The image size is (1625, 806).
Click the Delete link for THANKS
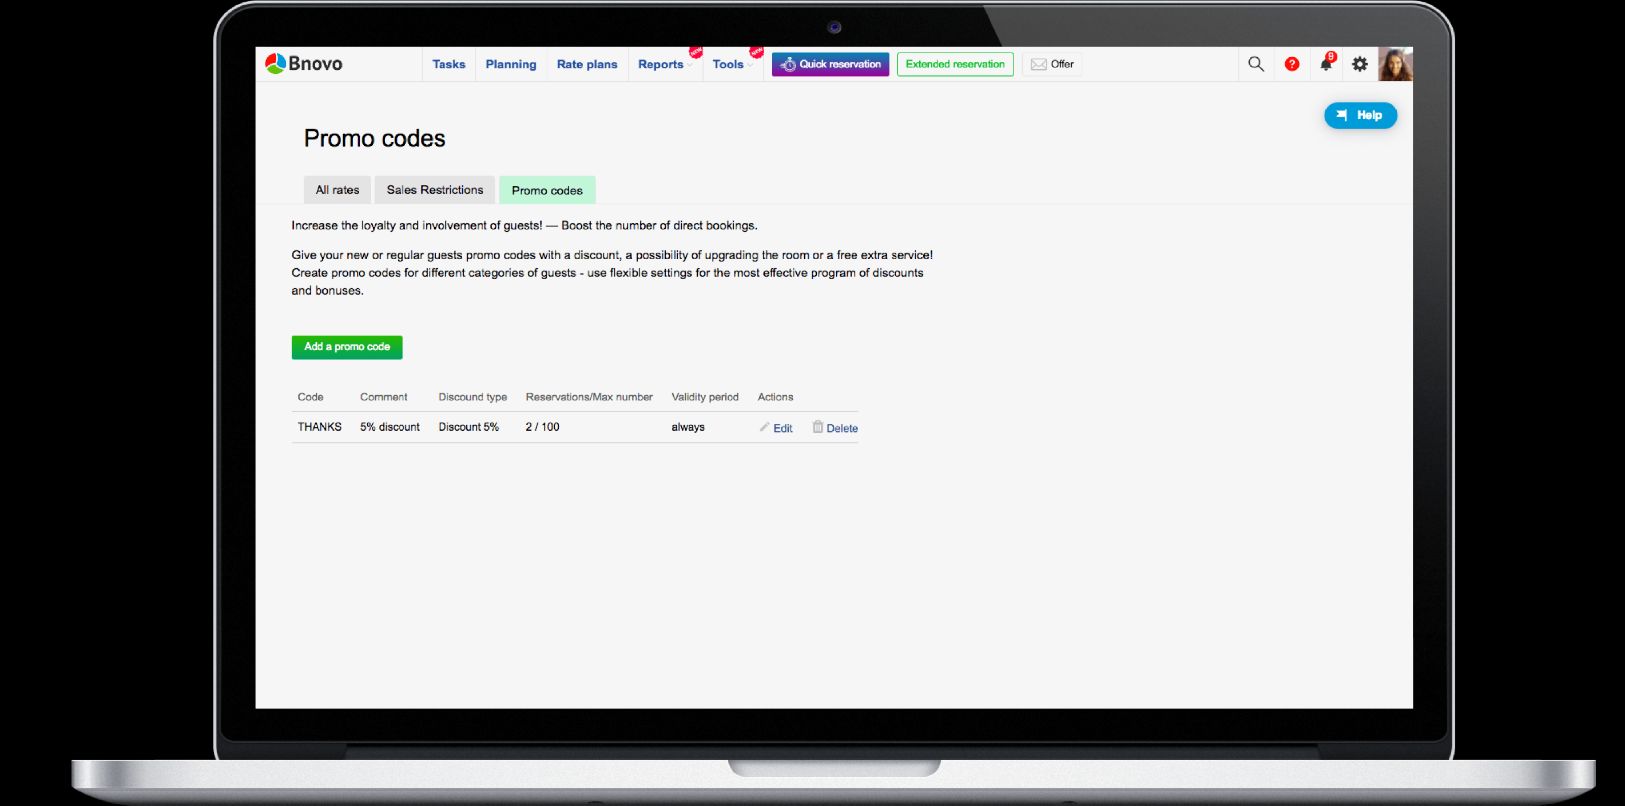tap(842, 428)
